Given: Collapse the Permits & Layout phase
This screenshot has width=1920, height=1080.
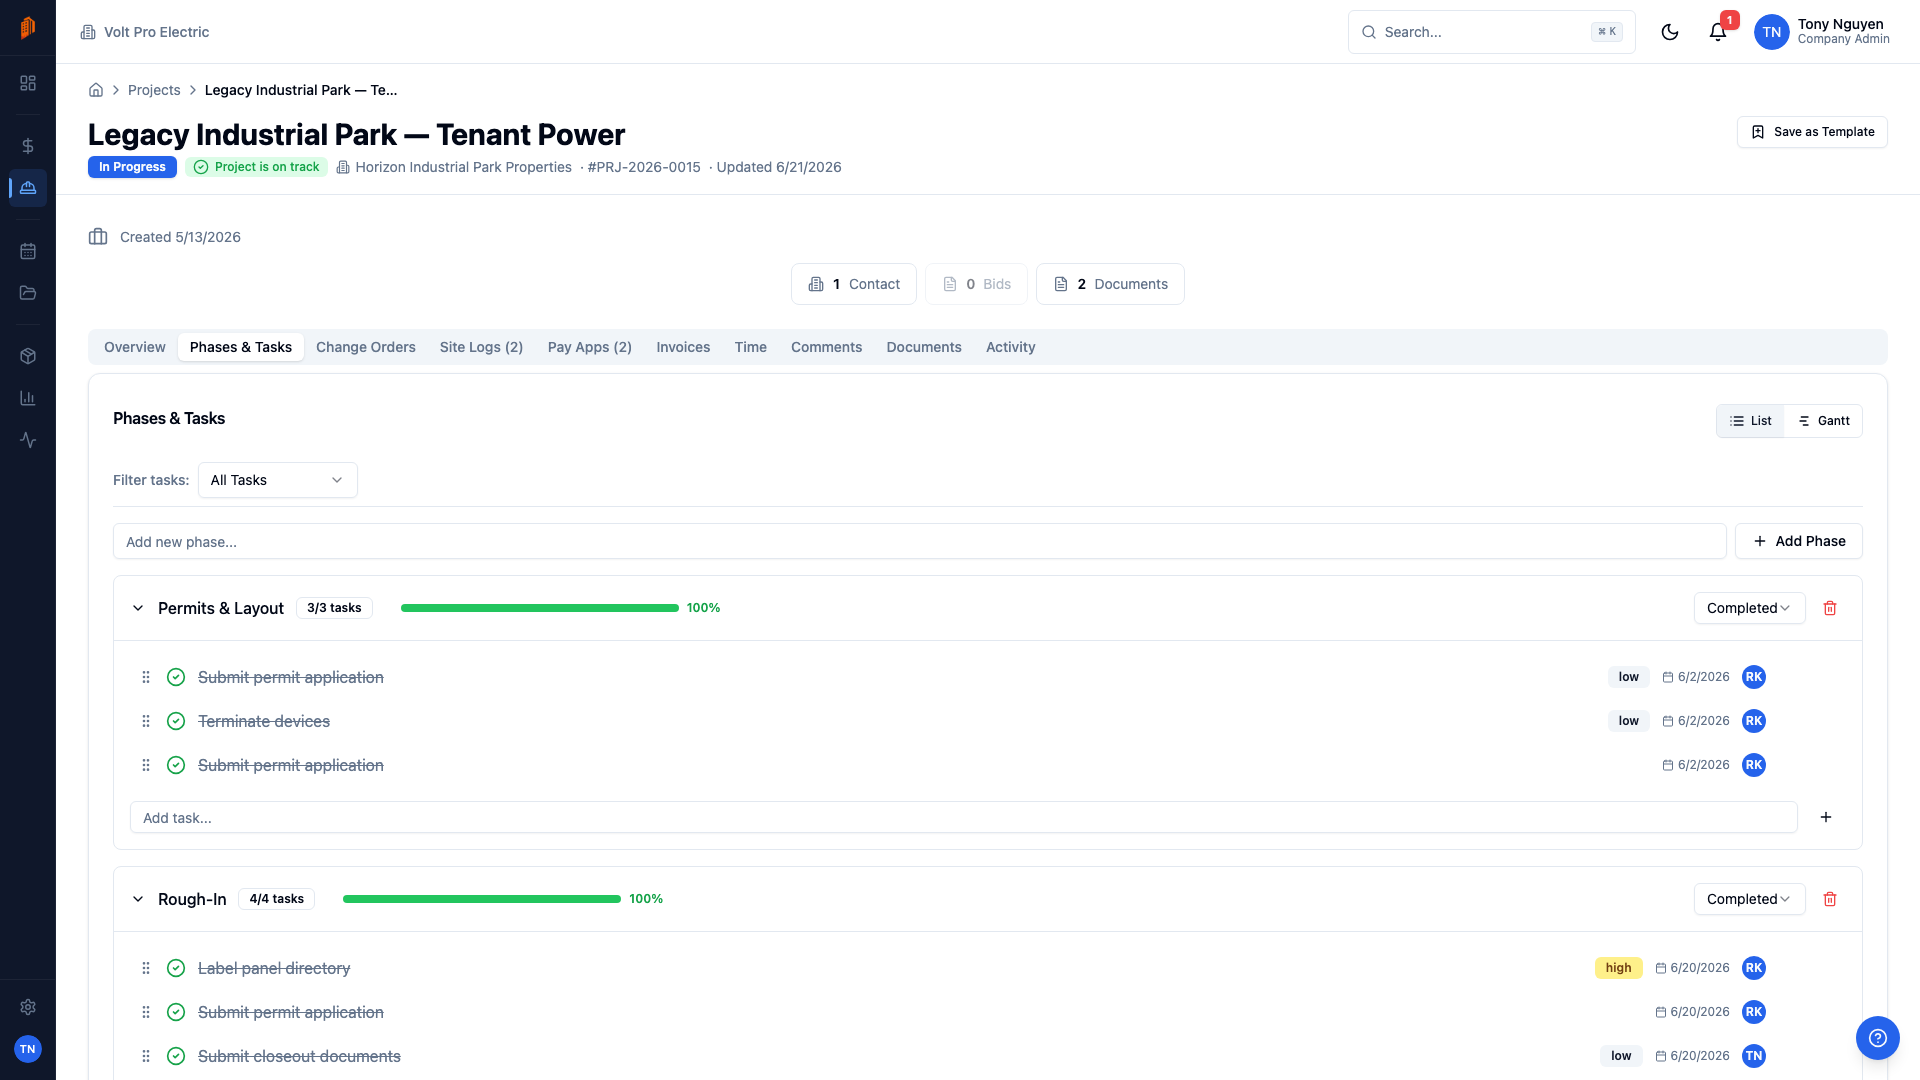Looking at the screenshot, I should click(x=138, y=608).
